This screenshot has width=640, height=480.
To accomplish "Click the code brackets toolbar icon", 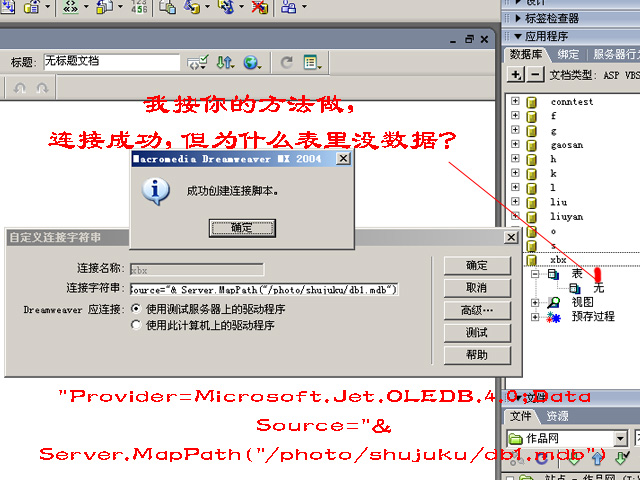I will coord(71,7).
